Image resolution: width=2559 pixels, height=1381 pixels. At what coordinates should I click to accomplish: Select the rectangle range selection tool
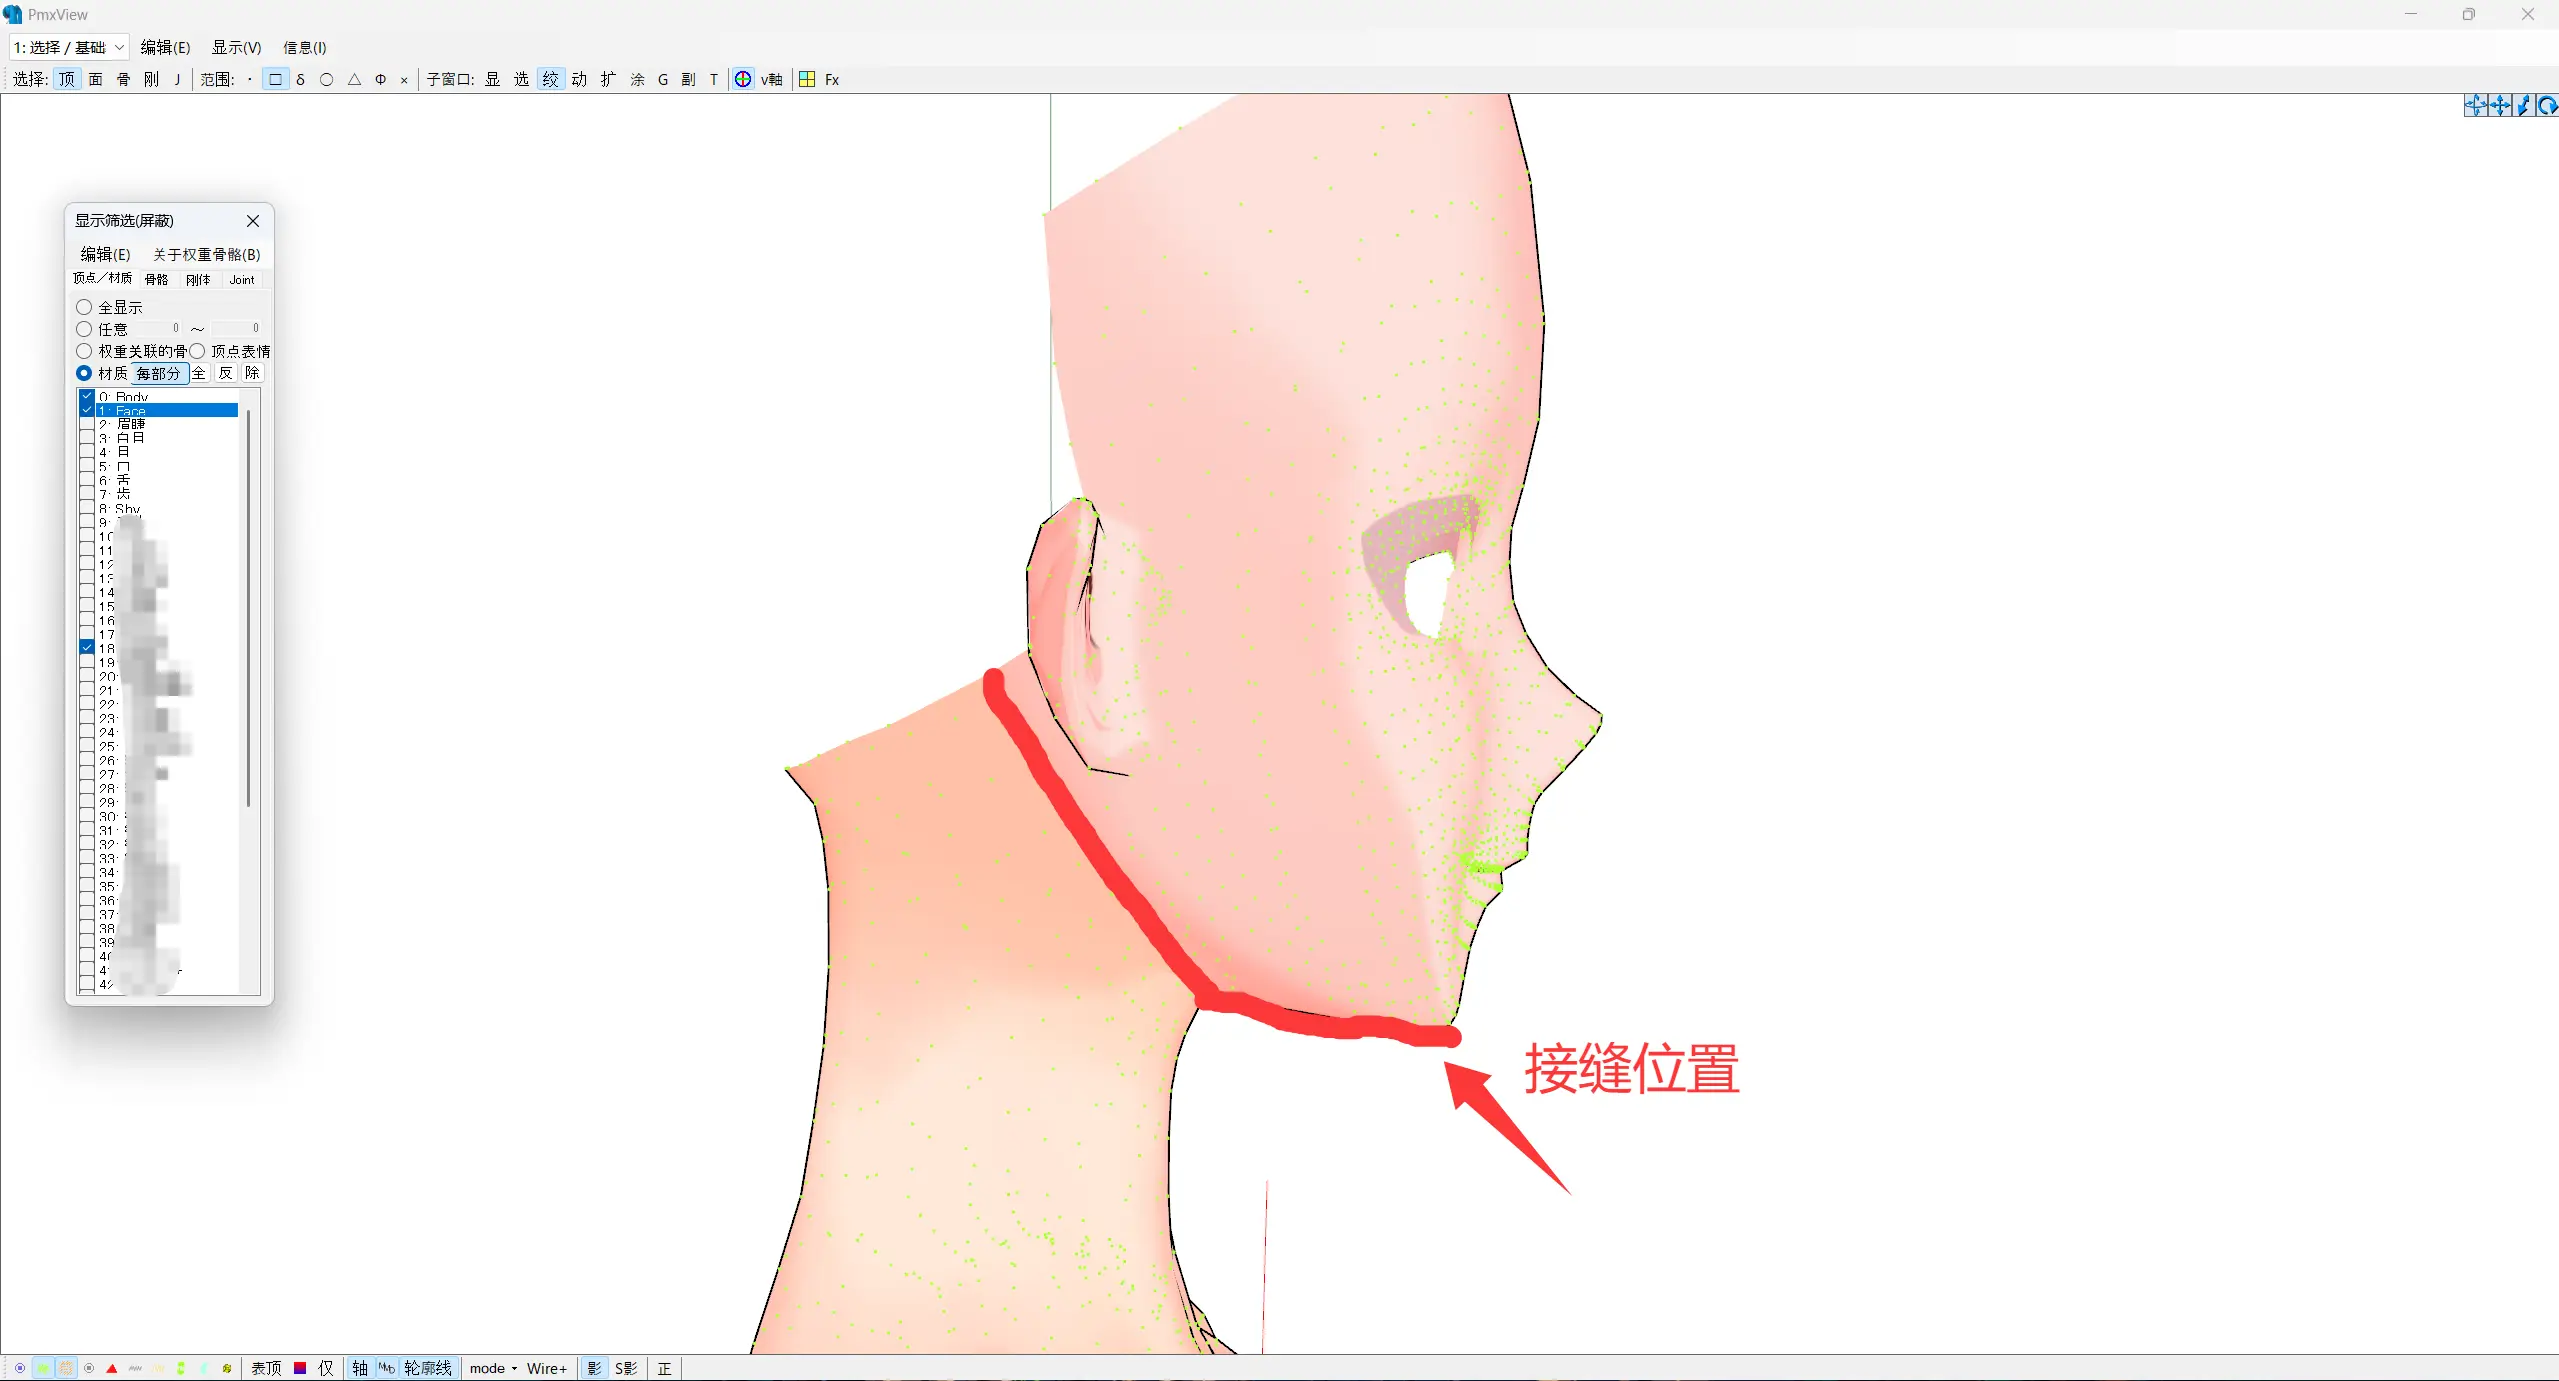pos(275,80)
